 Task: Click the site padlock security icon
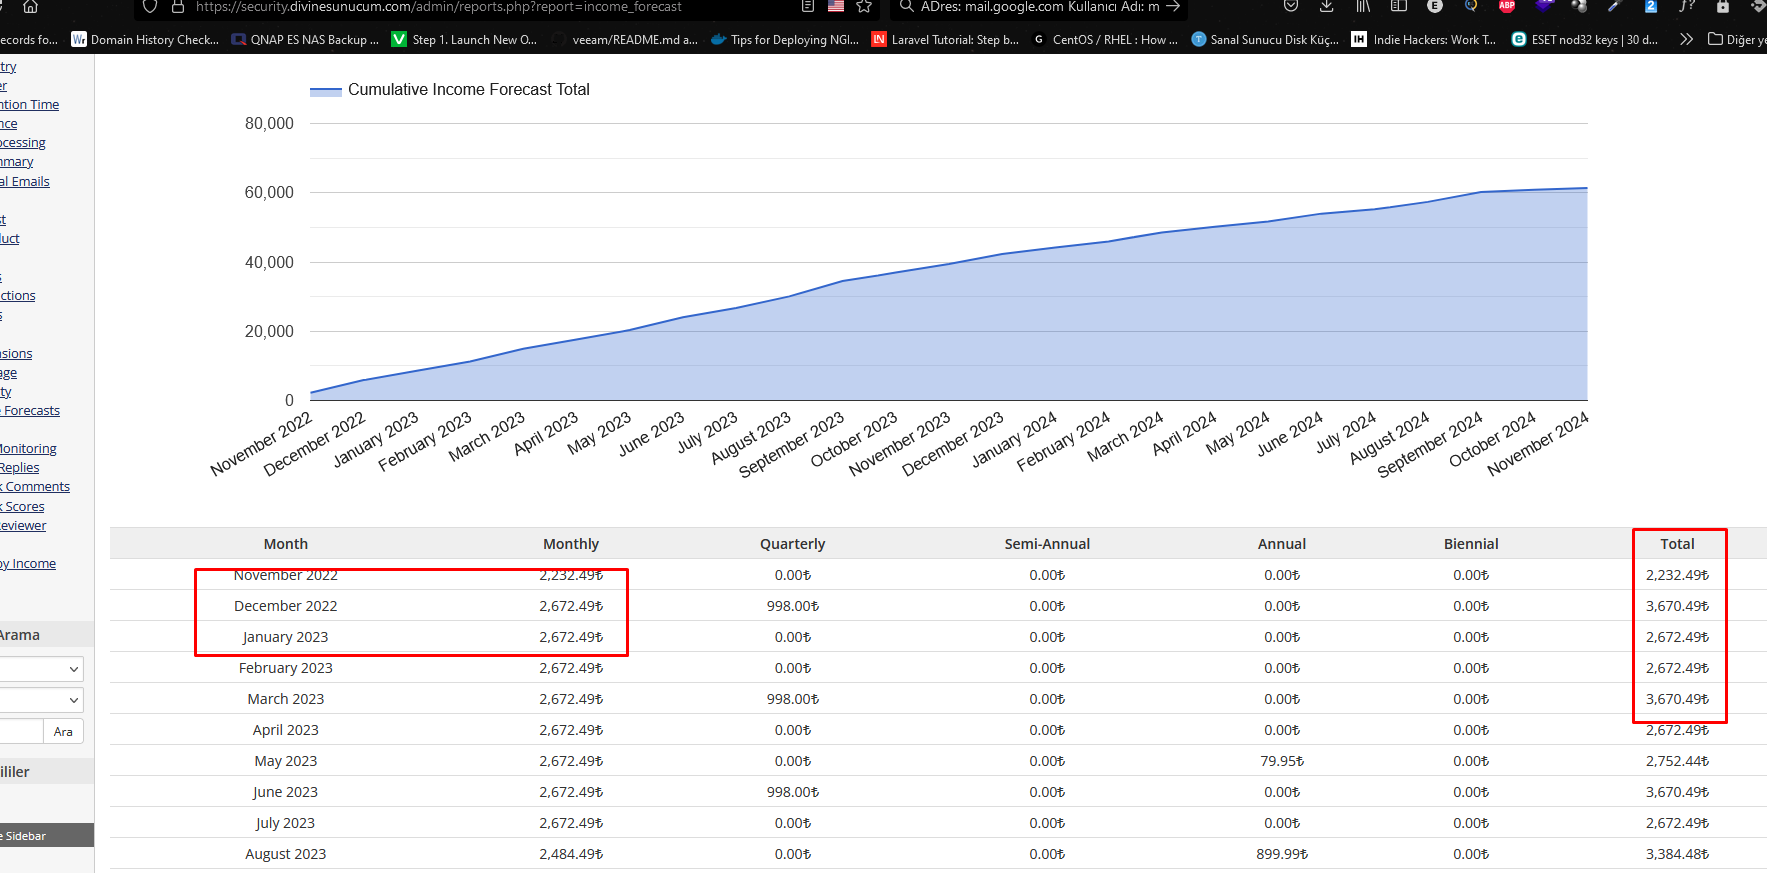pyautogui.click(x=178, y=7)
